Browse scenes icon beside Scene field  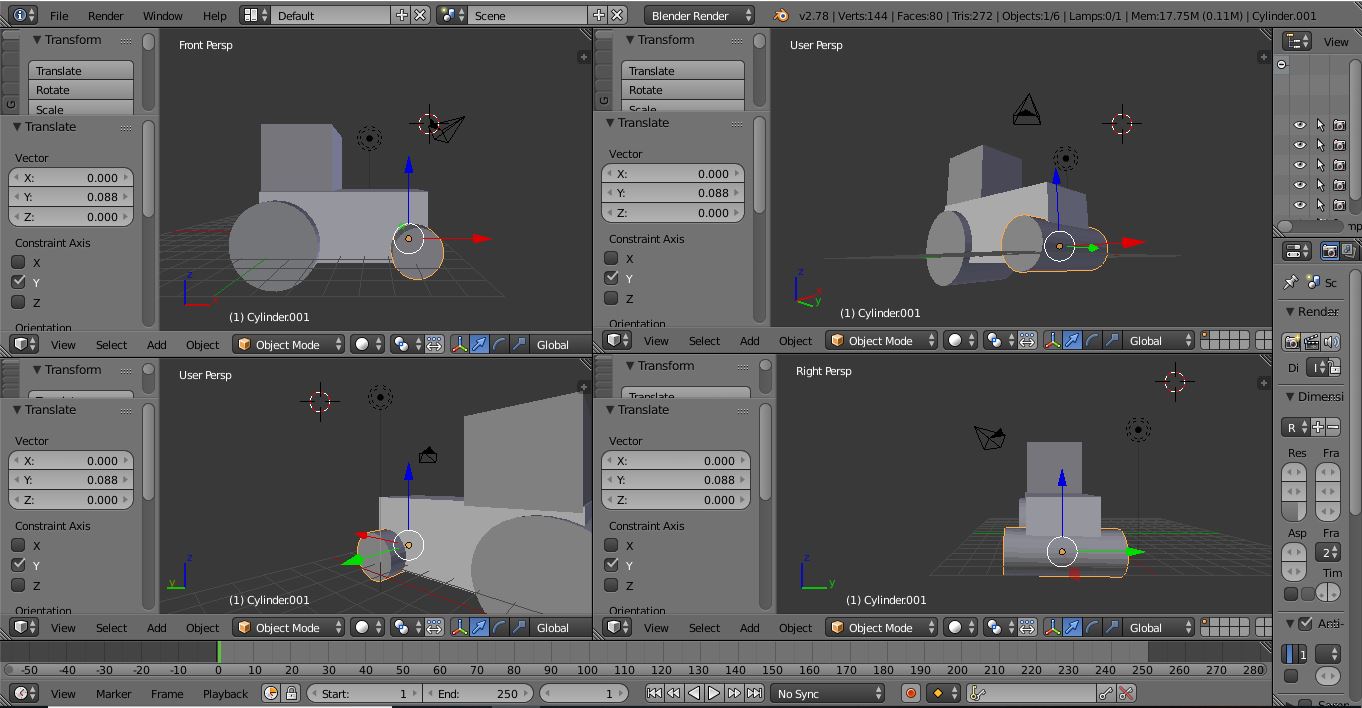[452, 15]
